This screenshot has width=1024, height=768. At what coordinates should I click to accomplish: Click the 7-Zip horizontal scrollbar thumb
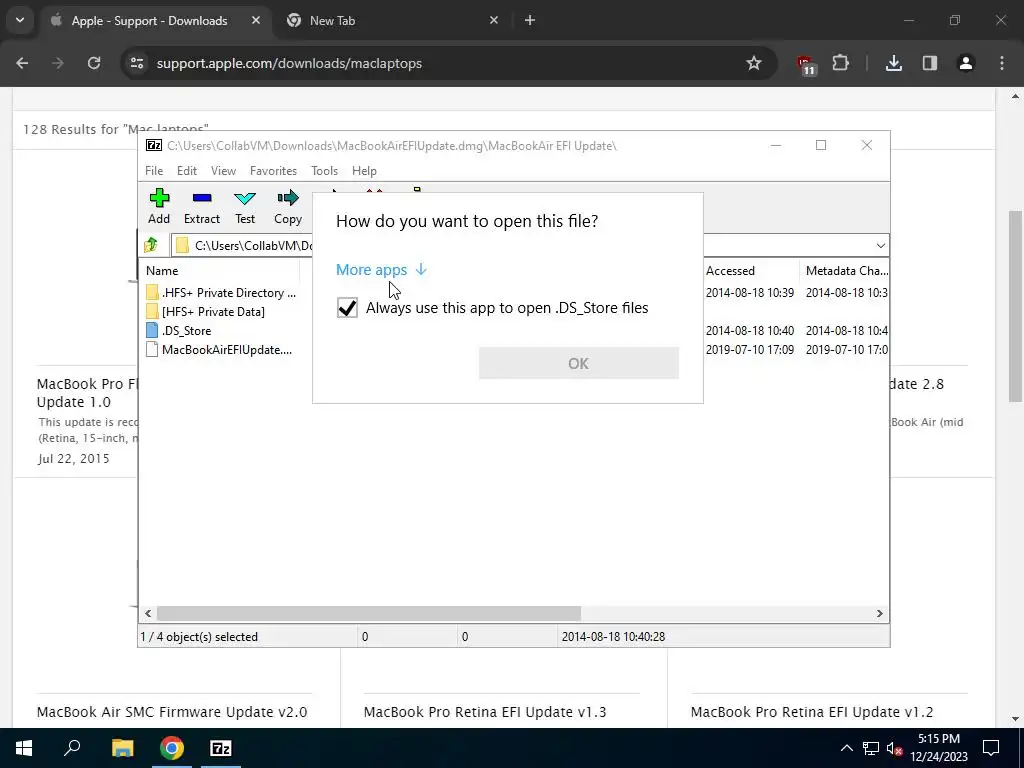[x=369, y=613]
